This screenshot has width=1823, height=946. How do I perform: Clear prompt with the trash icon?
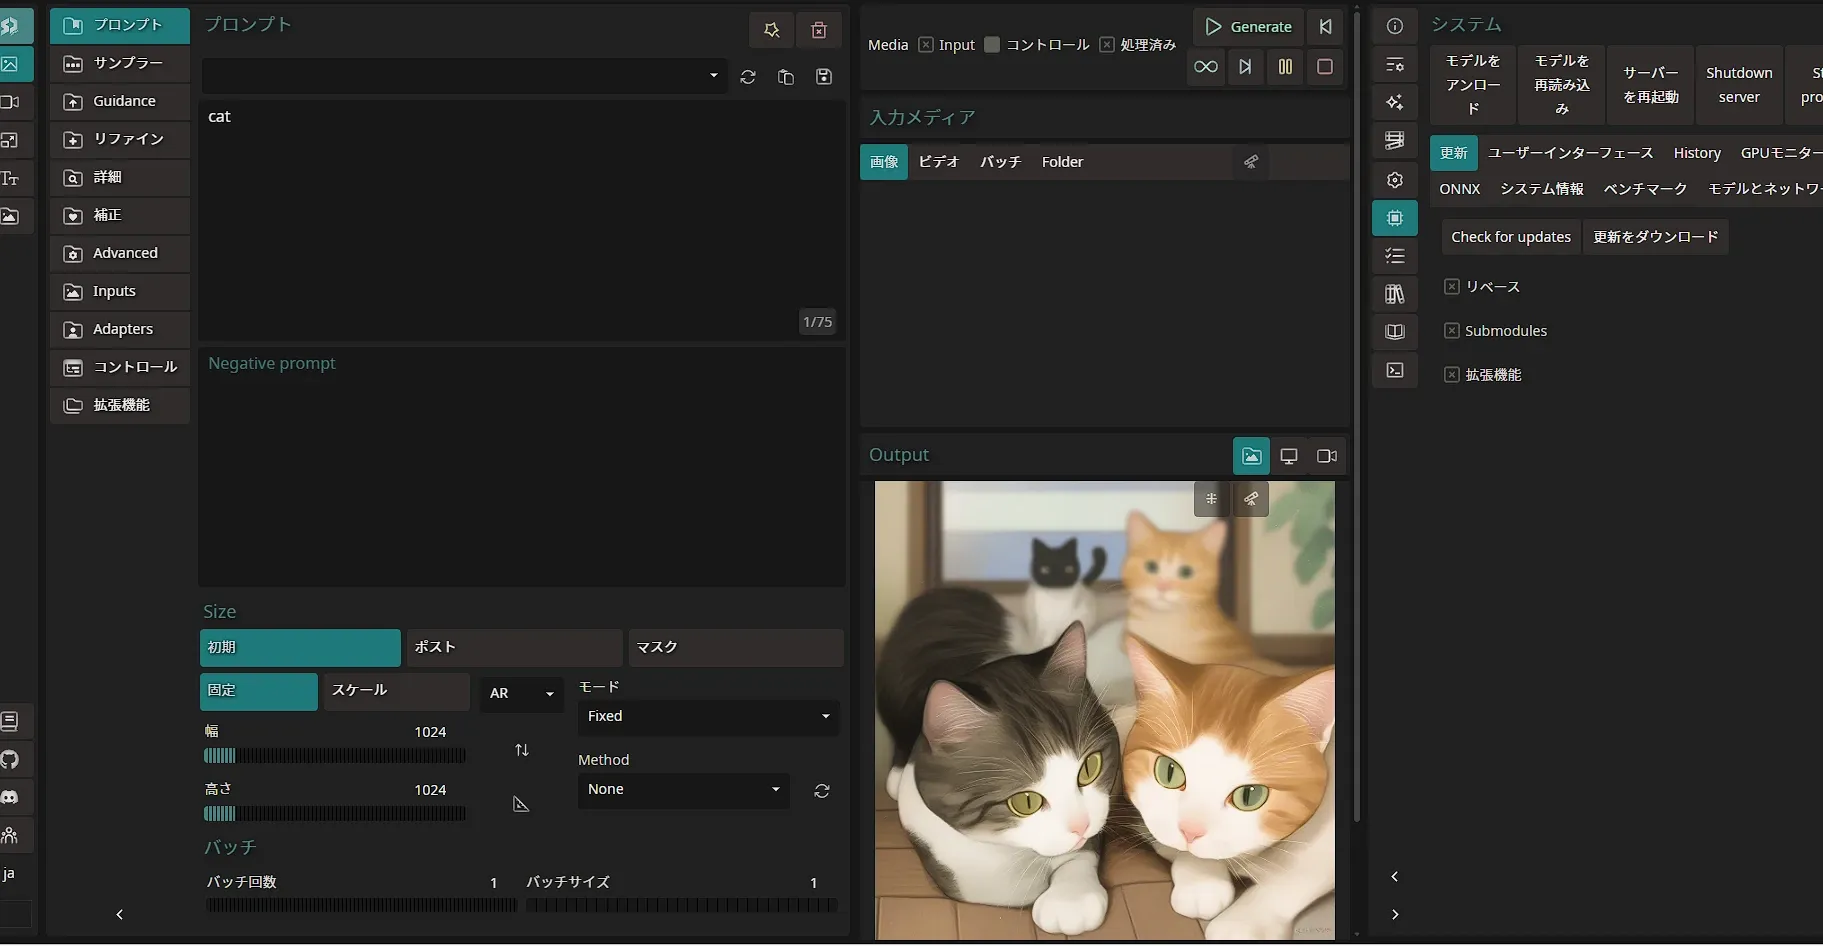pos(819,30)
